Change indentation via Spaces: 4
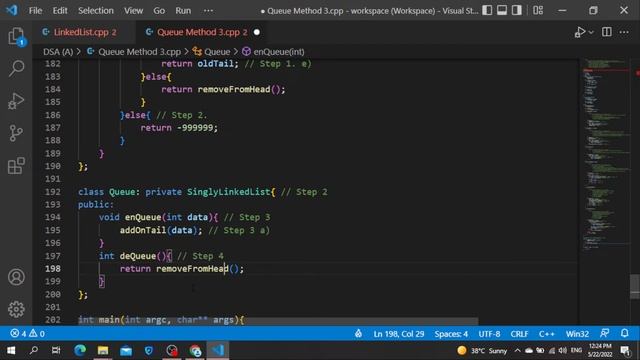This screenshot has height=360, width=640. click(x=451, y=334)
